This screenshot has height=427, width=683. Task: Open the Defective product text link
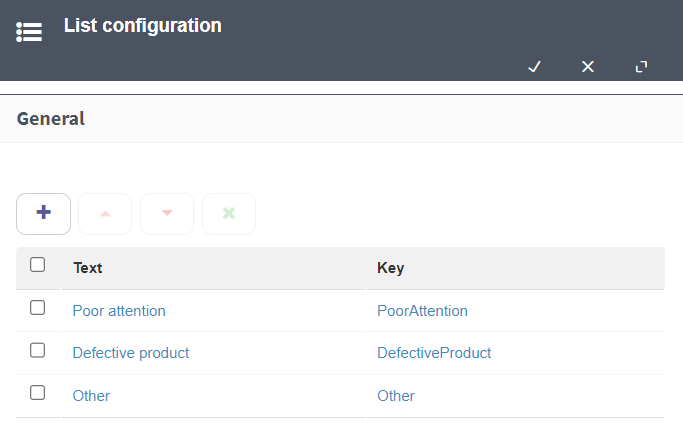tap(131, 353)
